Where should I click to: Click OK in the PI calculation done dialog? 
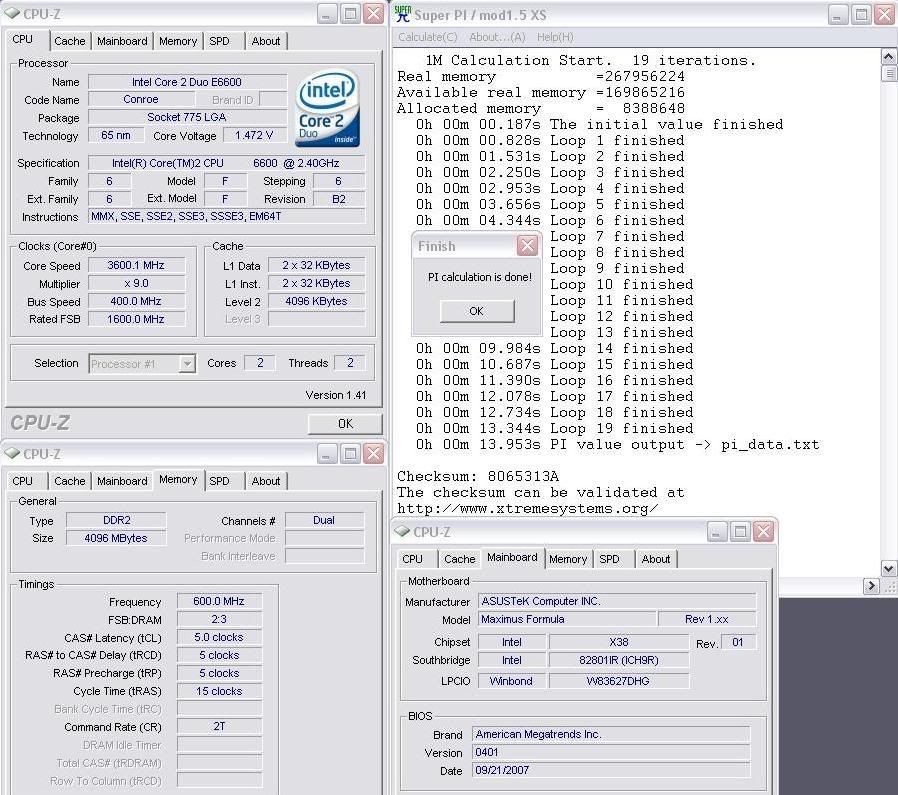tap(476, 311)
